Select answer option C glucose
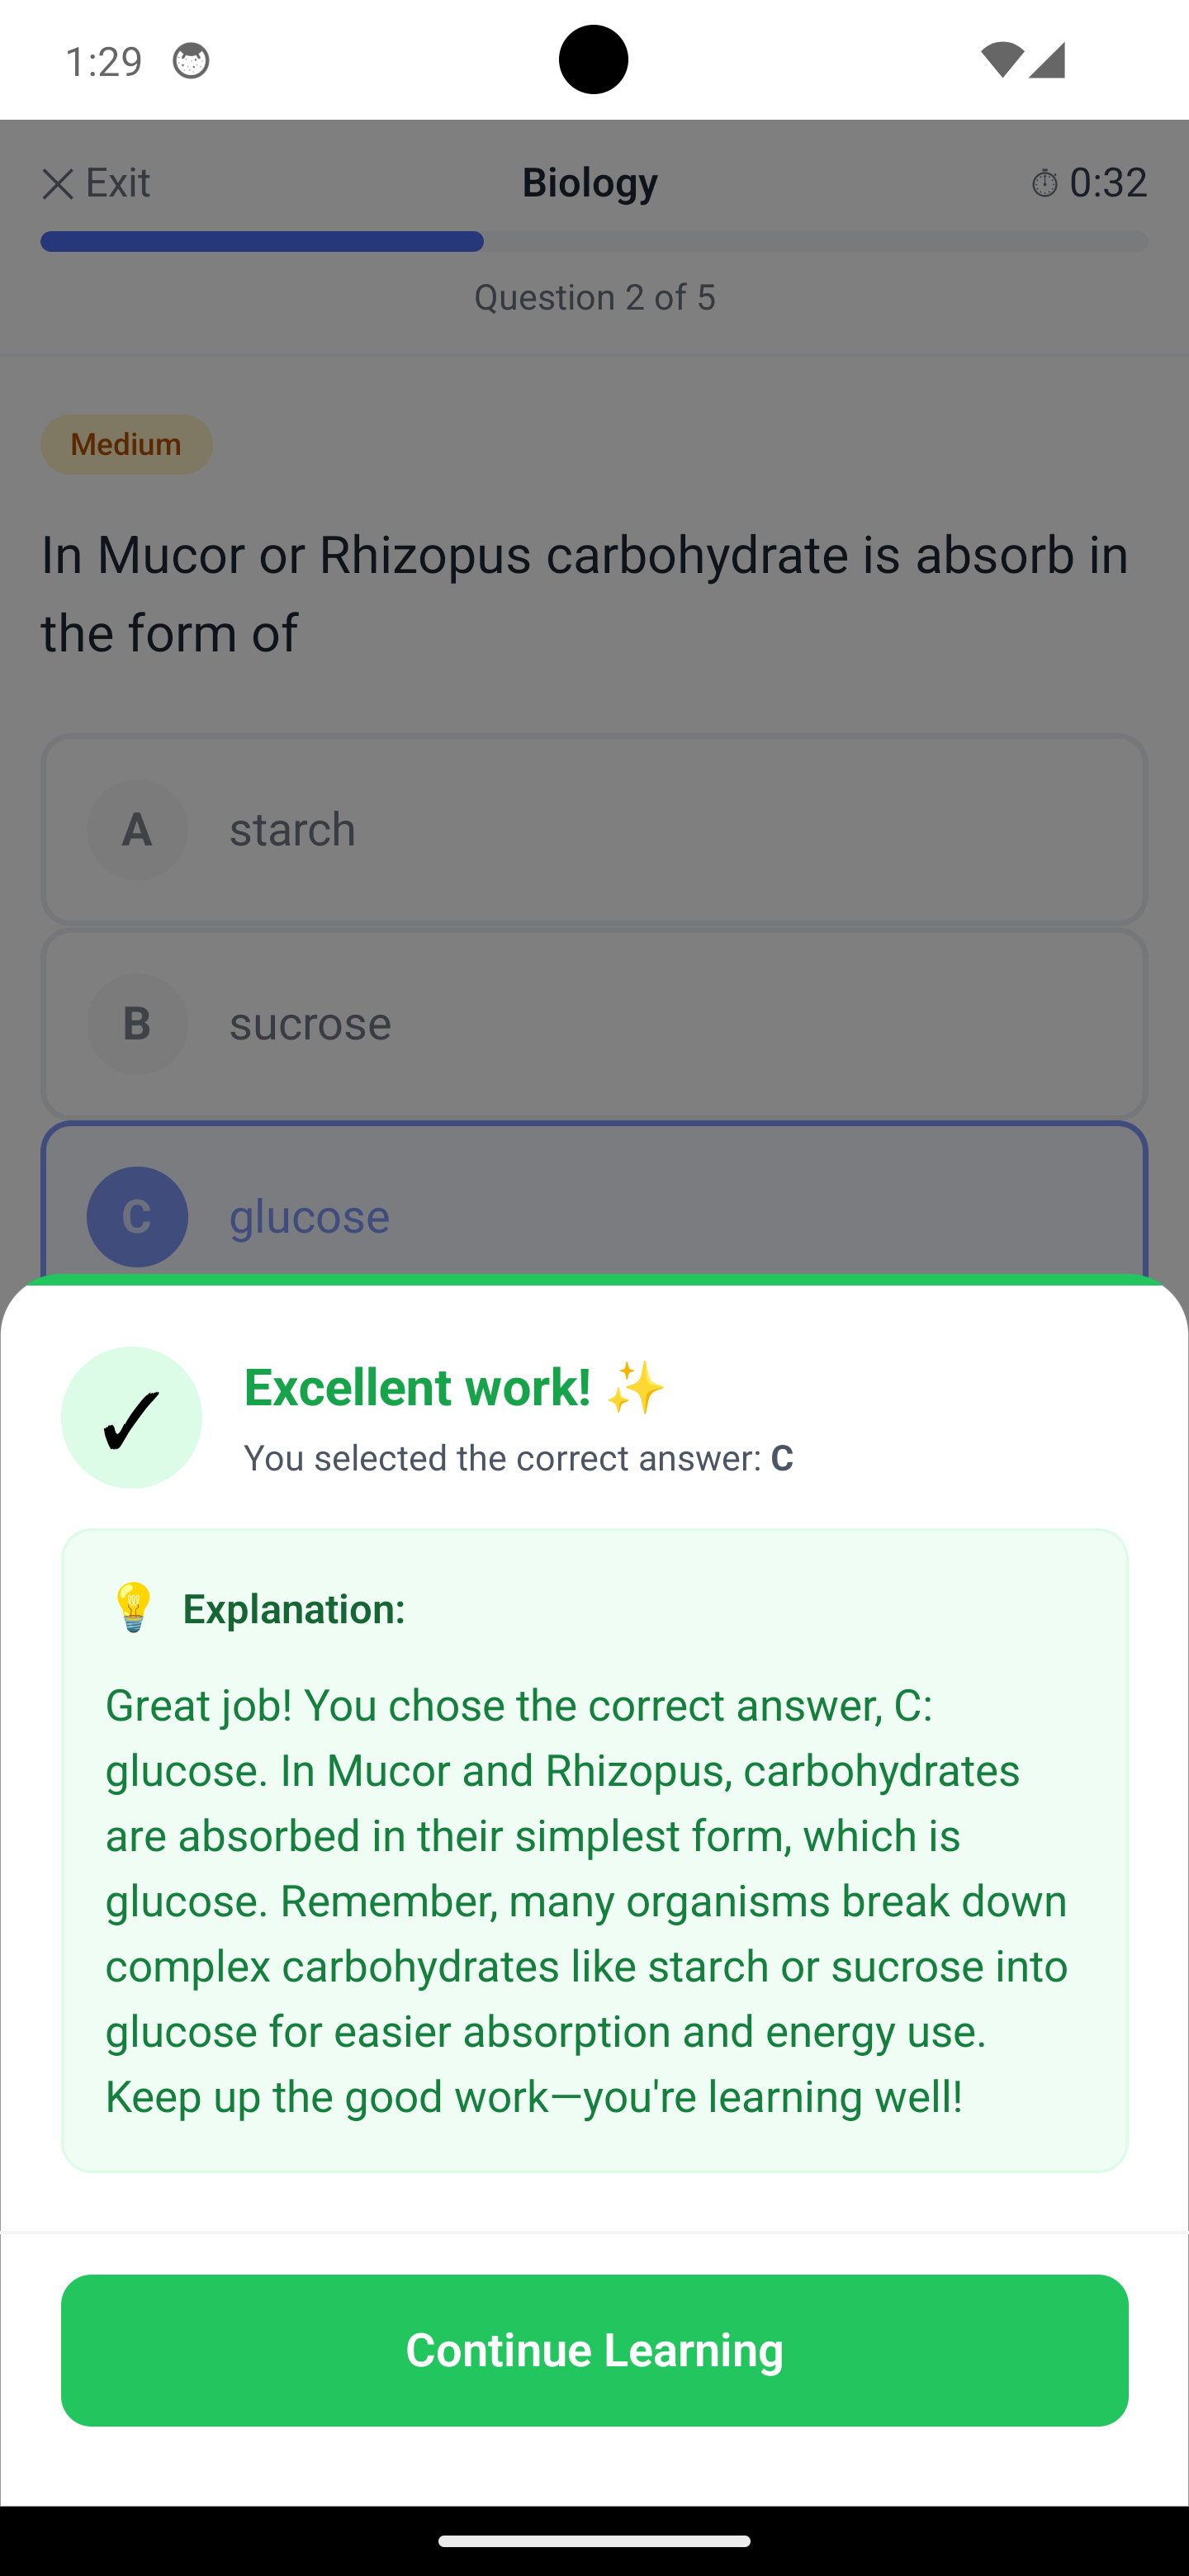Viewport: 1189px width, 2576px height. click(x=594, y=1216)
